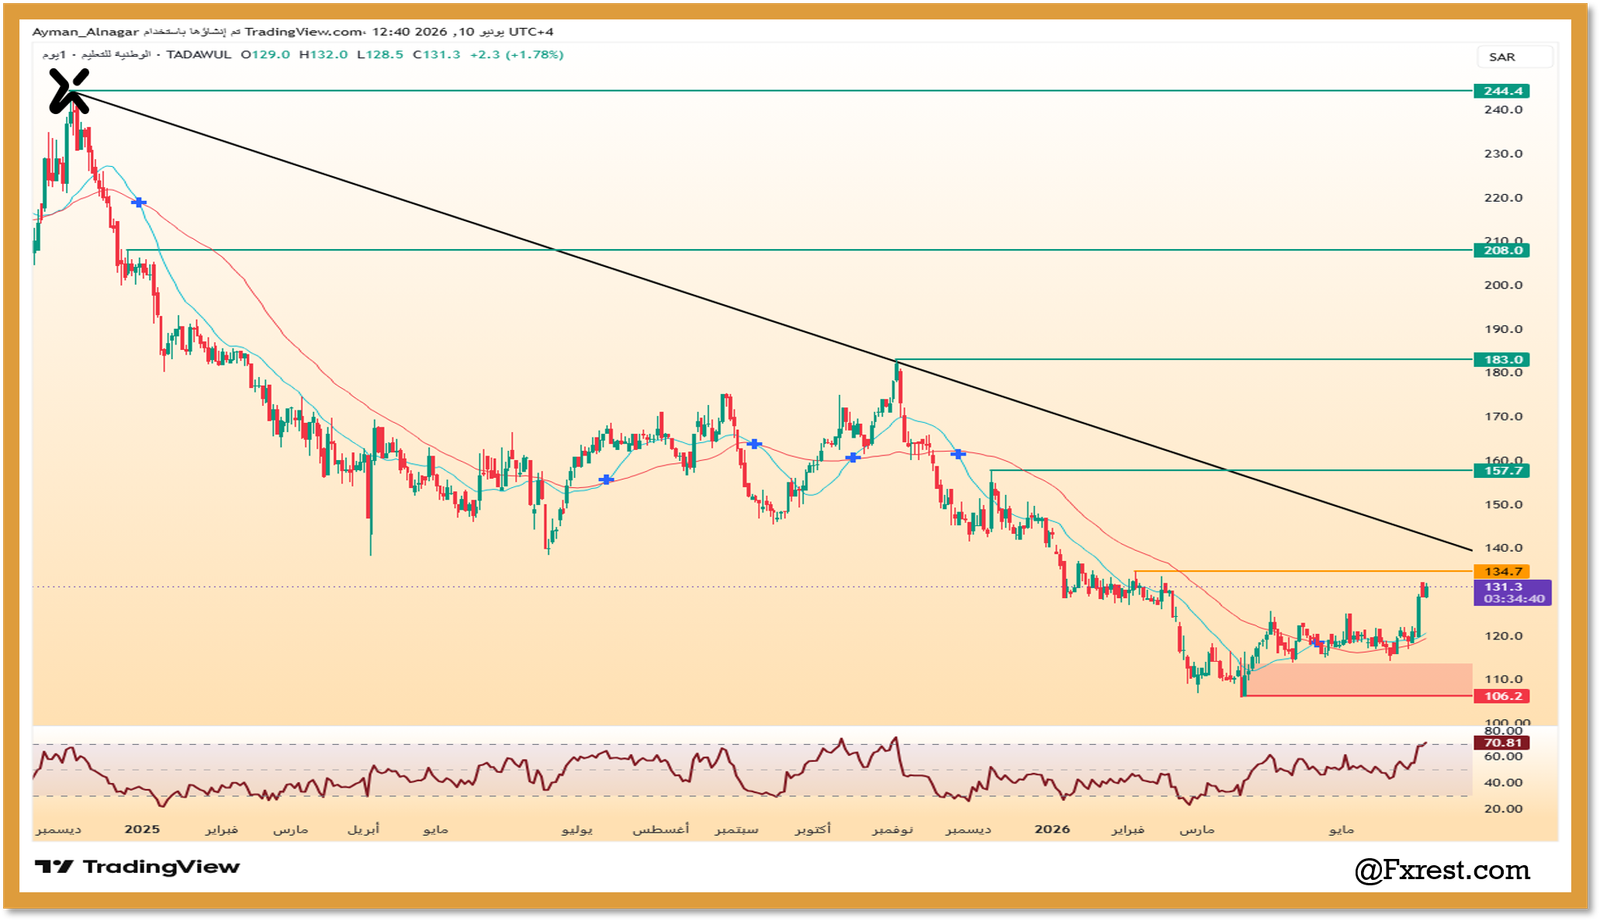Select the 157.7 level label

(1502, 470)
